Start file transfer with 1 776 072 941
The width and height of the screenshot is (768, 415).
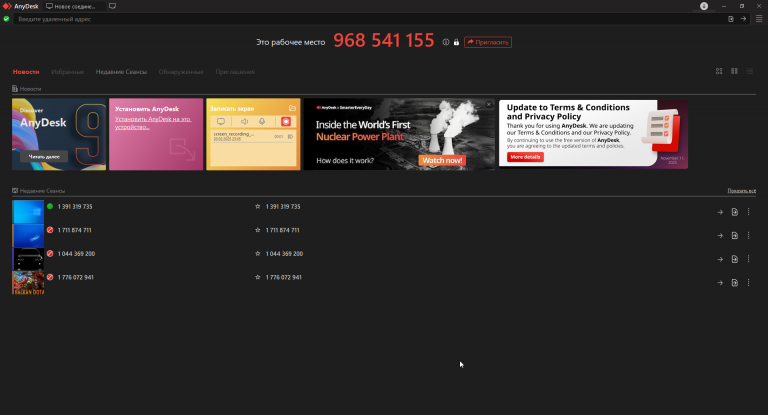tap(735, 282)
